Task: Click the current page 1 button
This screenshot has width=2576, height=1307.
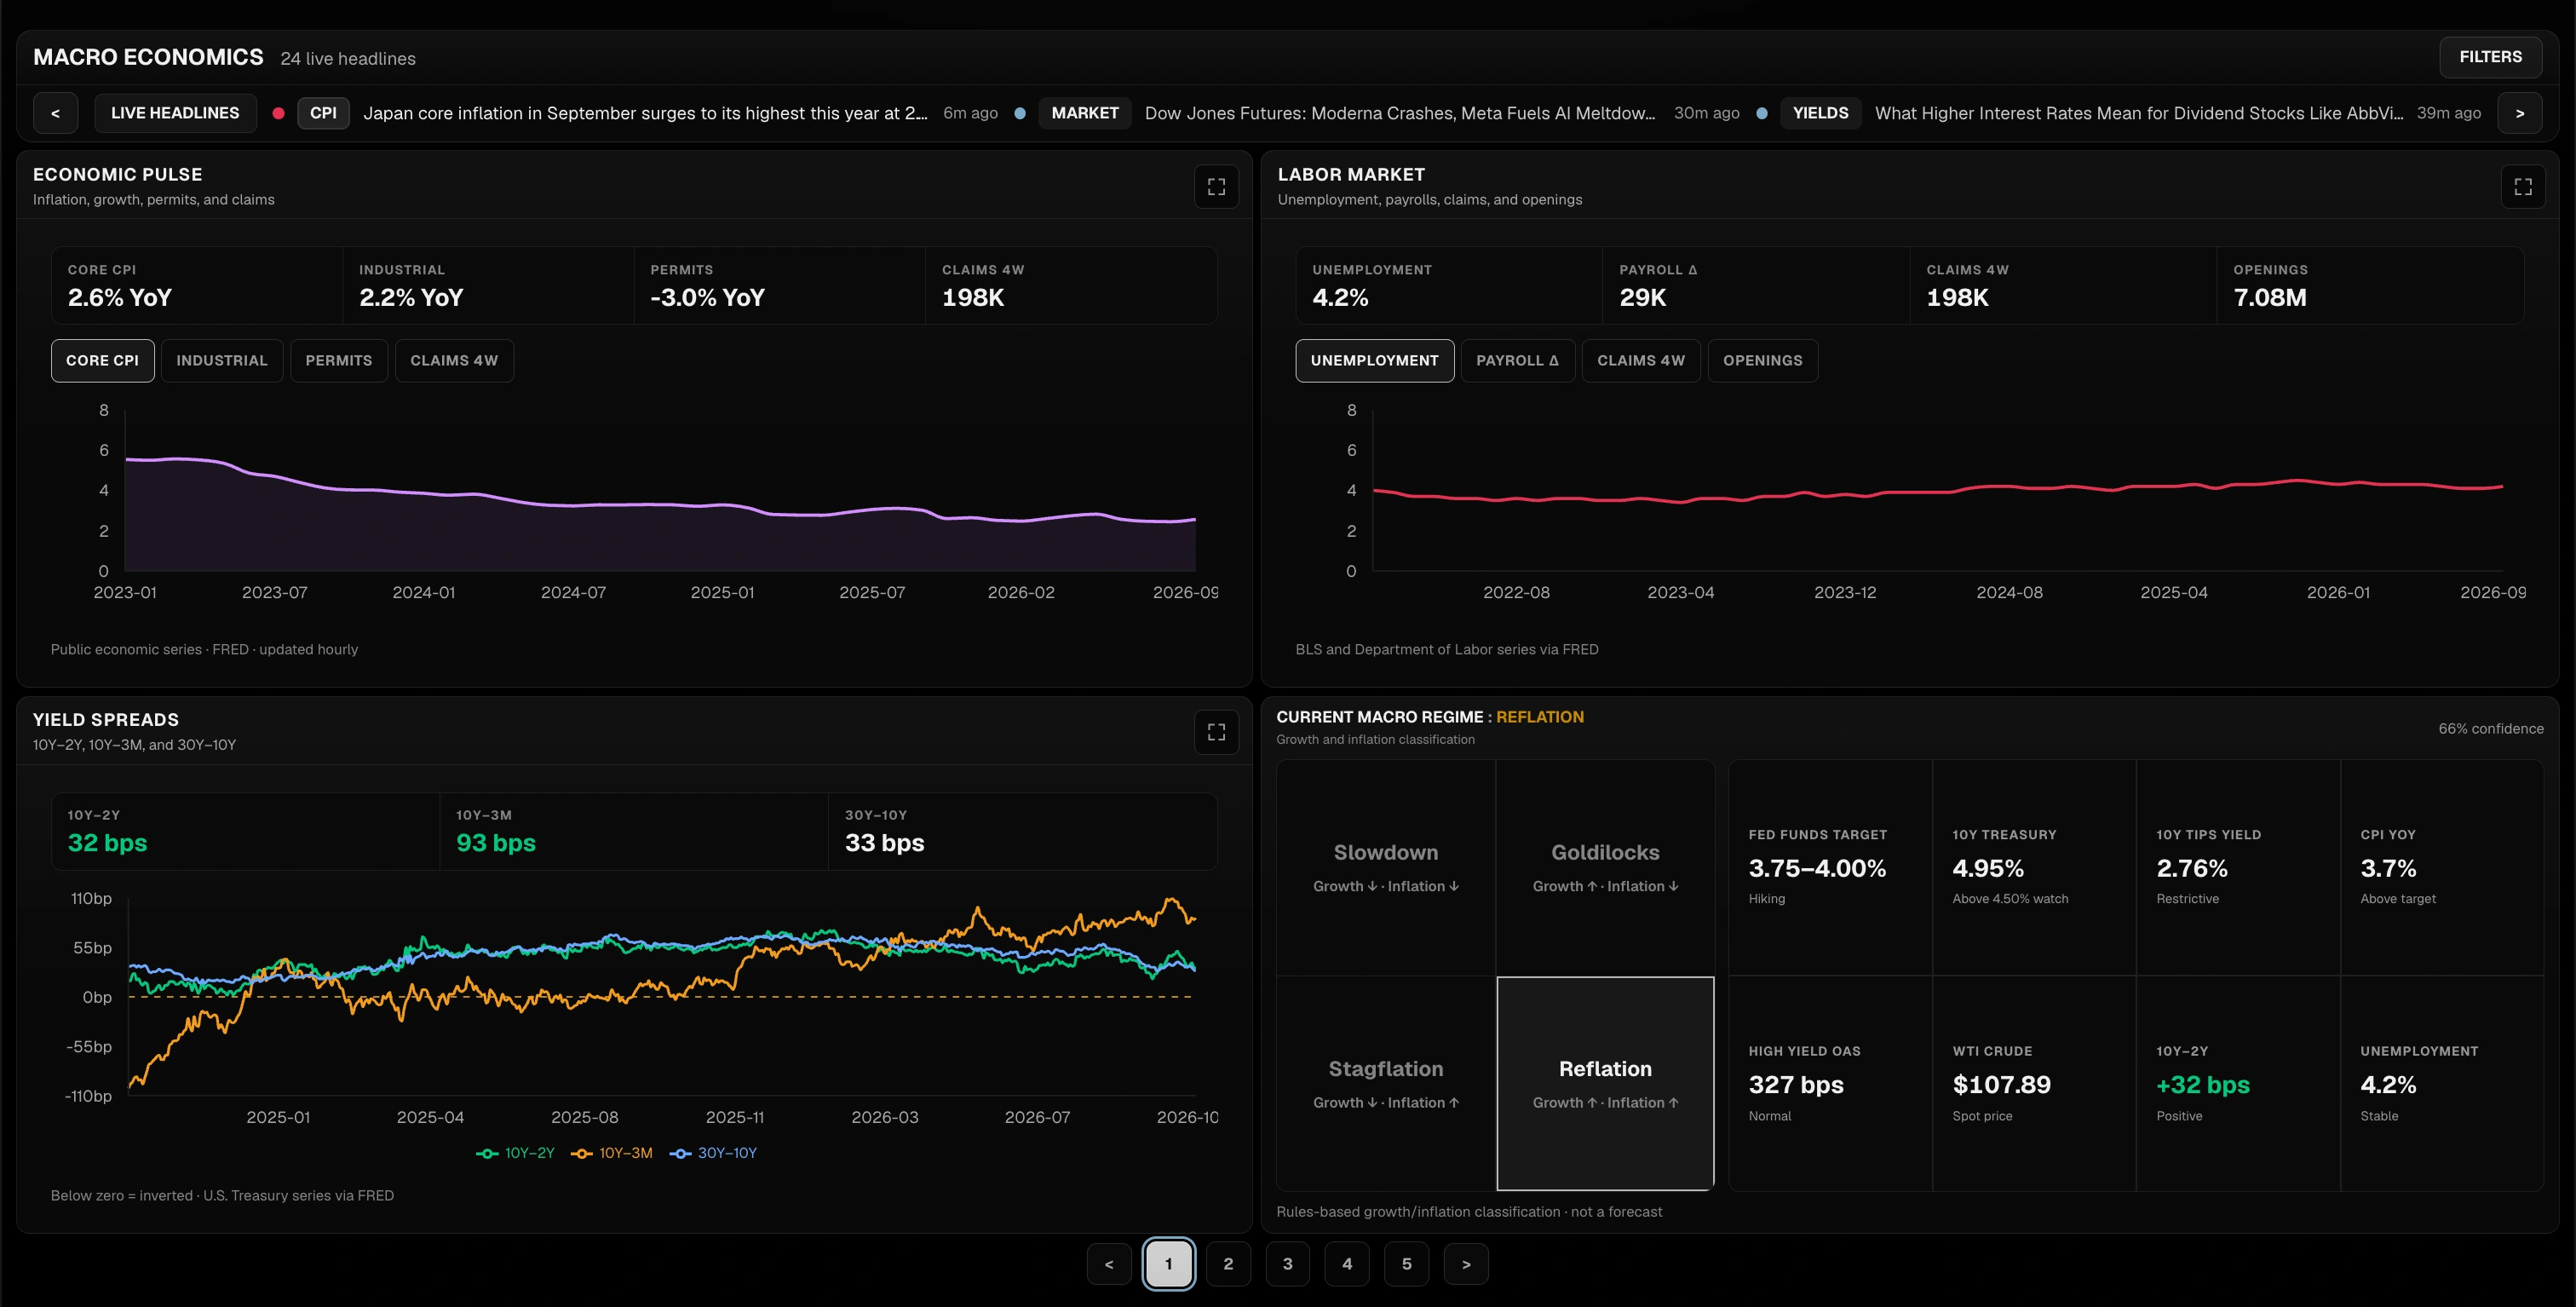Action: (x=1168, y=1264)
